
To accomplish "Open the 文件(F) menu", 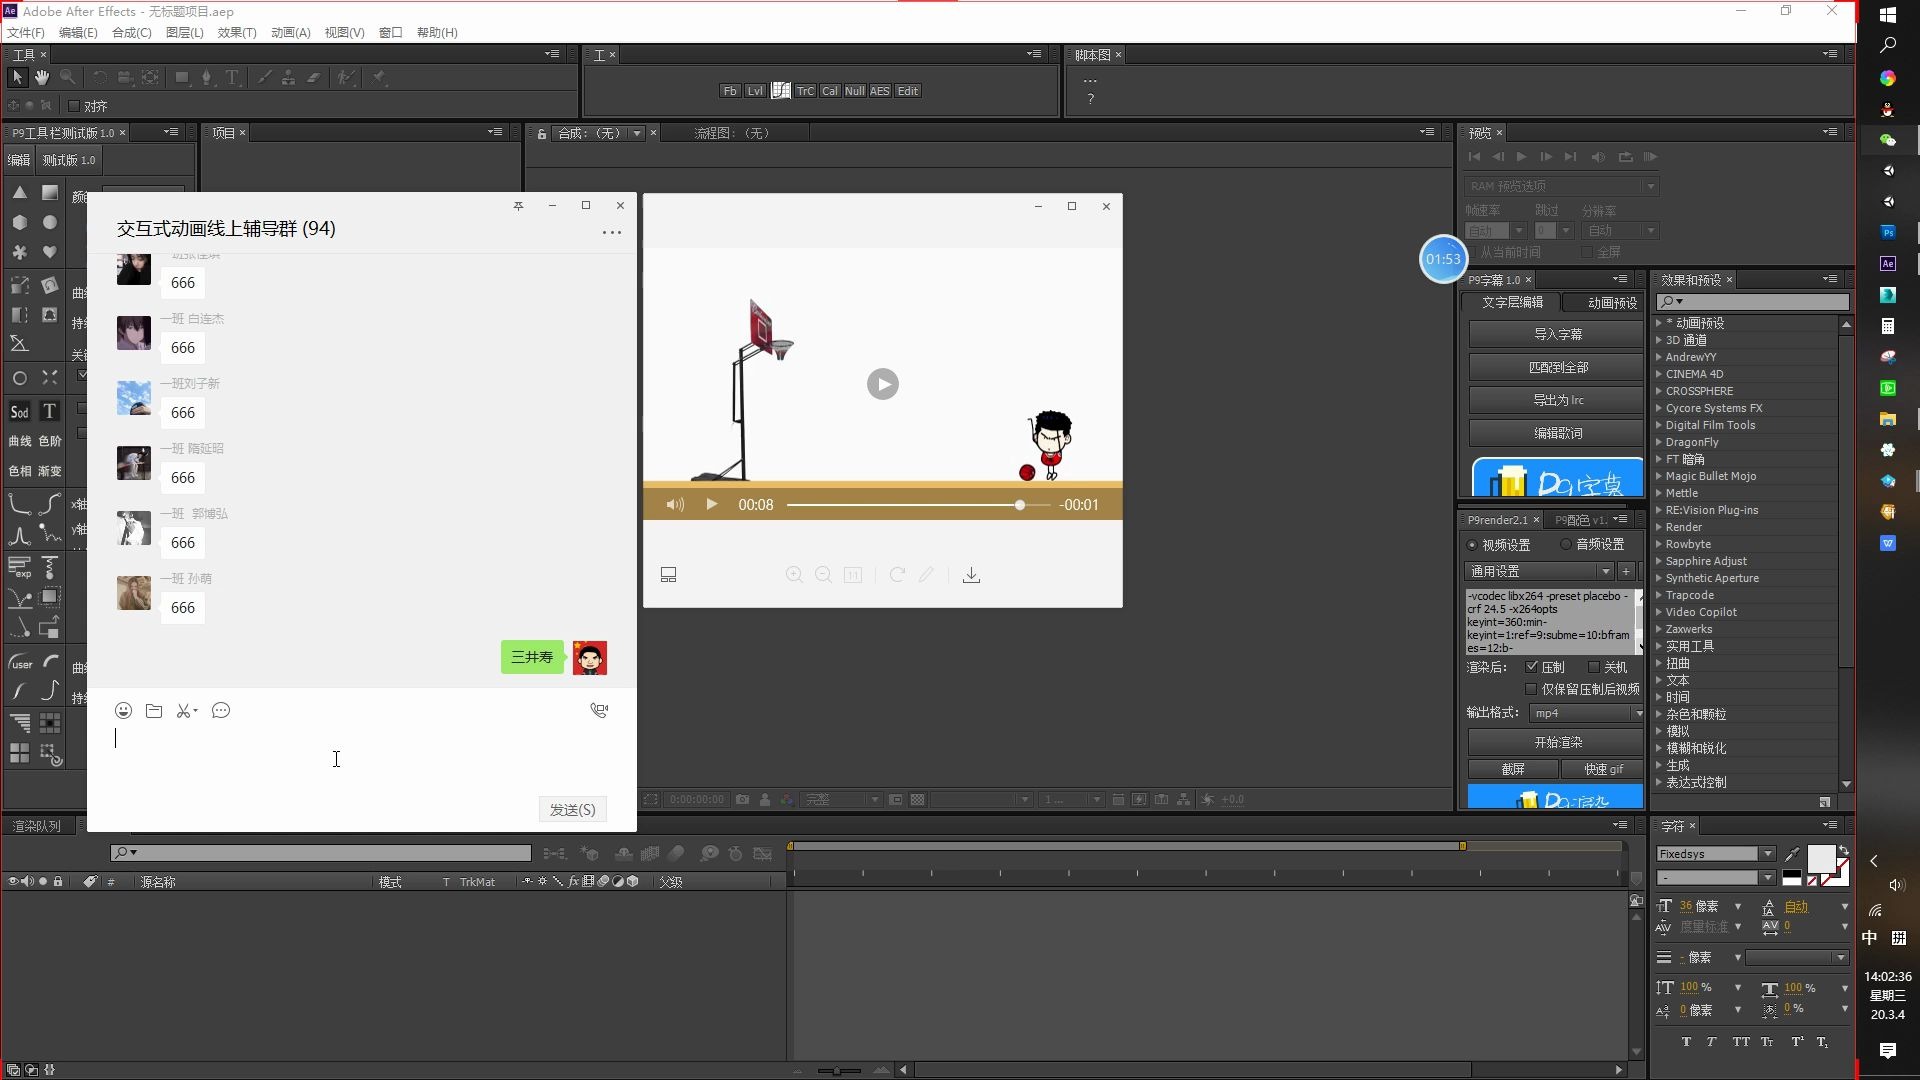I will tap(26, 33).
